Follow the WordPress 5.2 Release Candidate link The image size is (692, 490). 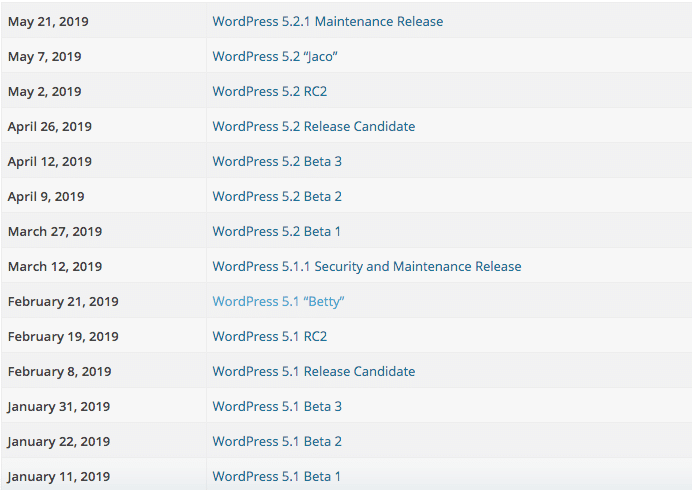click(313, 126)
